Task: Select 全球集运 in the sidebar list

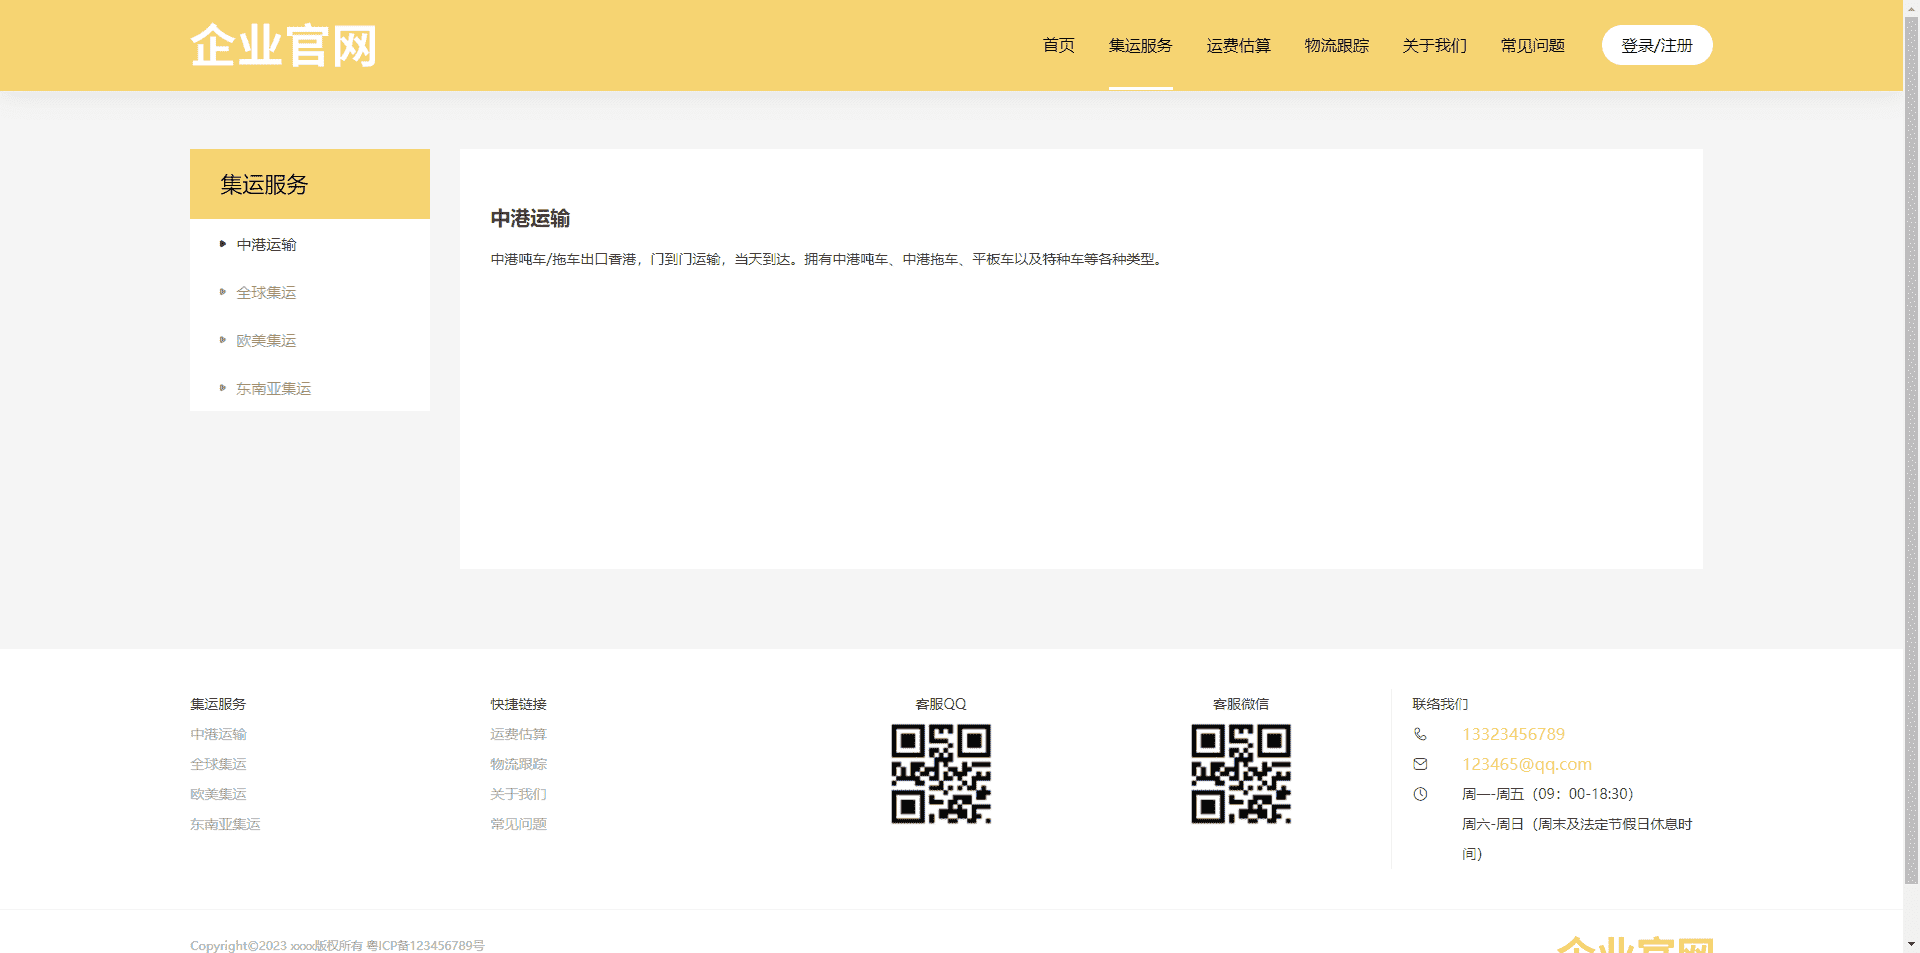Action: [x=266, y=292]
